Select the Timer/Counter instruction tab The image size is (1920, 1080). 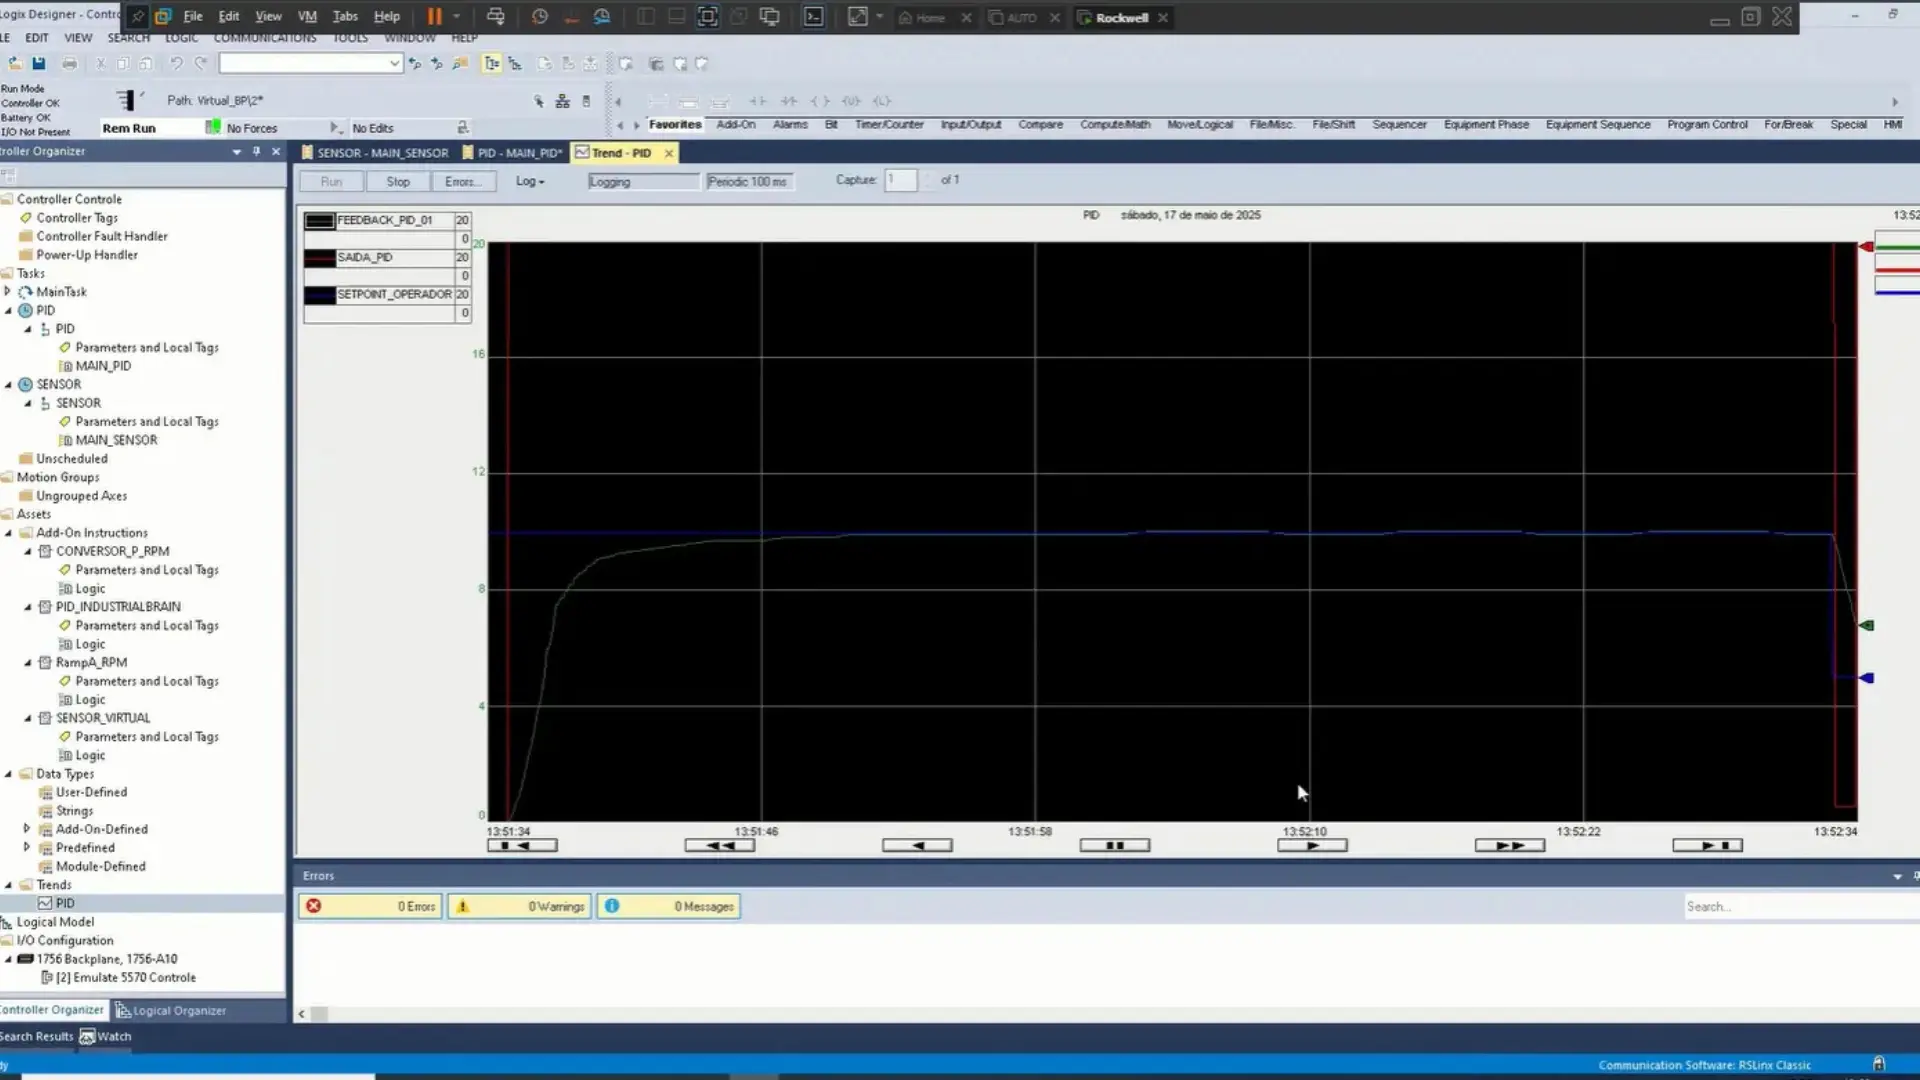[x=888, y=125]
